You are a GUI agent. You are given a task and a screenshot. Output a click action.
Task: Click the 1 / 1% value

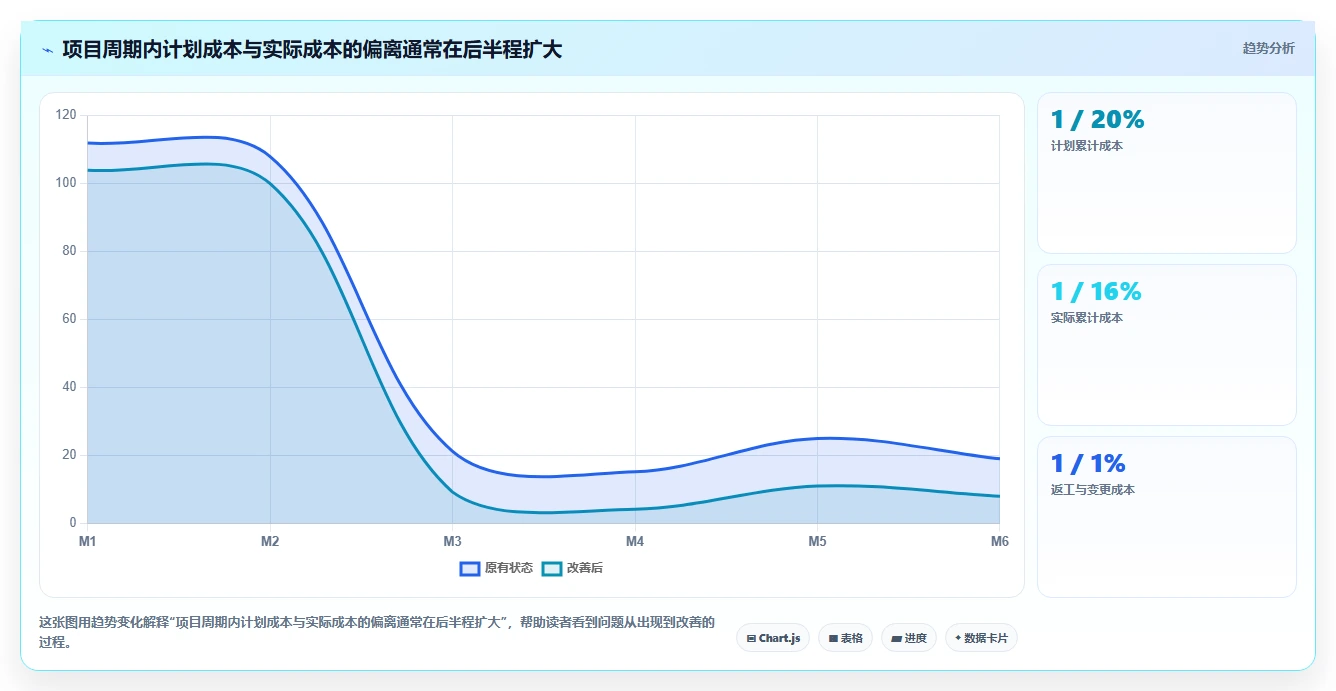tap(1088, 464)
